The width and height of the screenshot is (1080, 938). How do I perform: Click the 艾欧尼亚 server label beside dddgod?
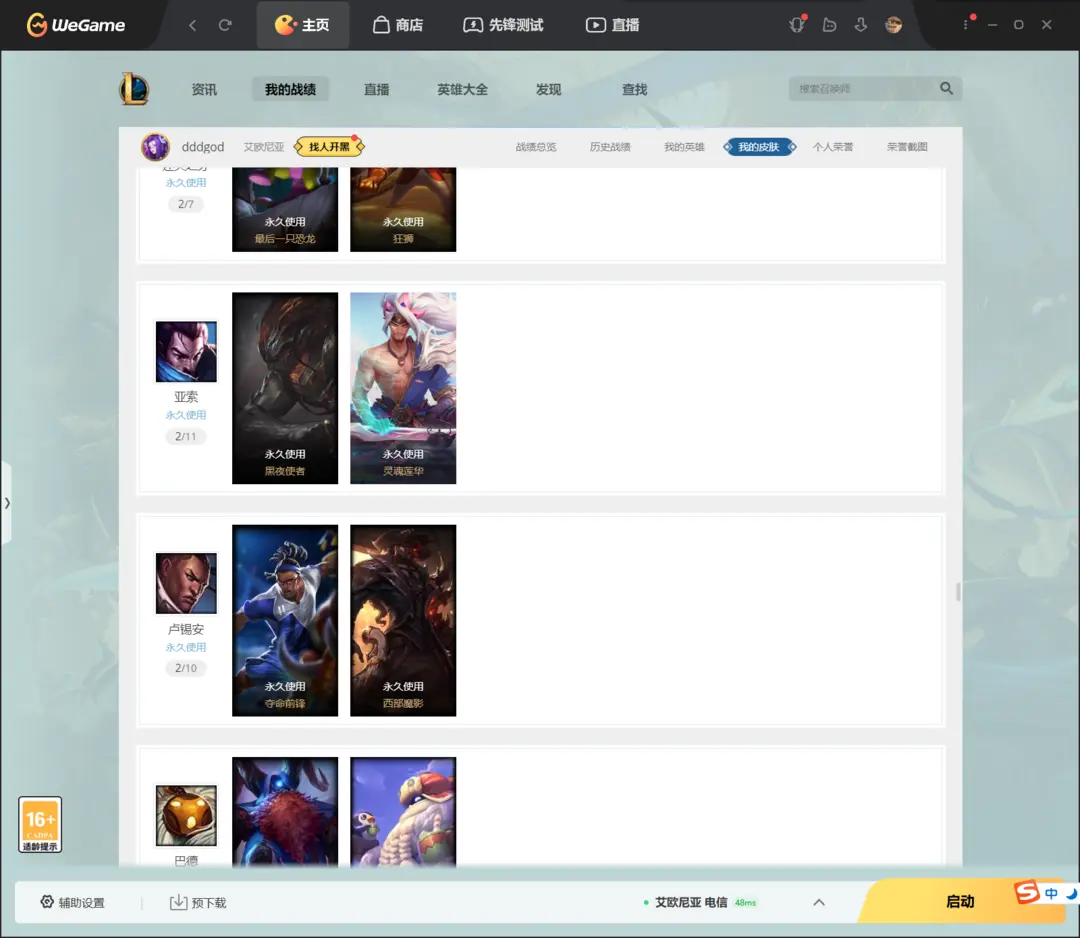point(264,147)
